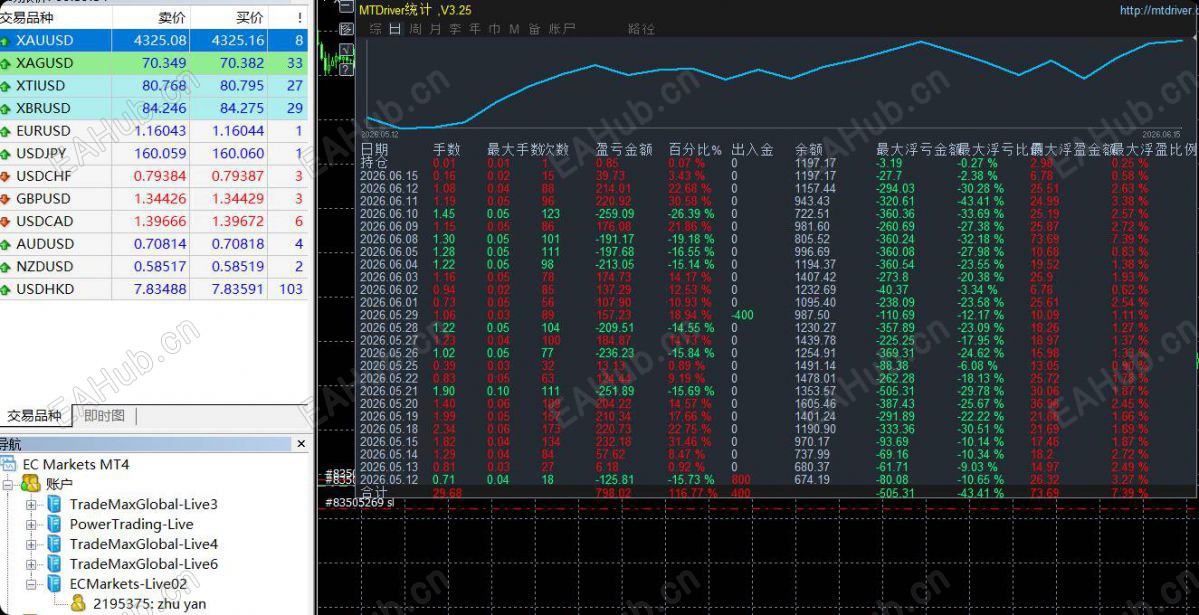This screenshot has height=615, width=1199.
Task: Click the arrow icon beside EURUSD
Action: (x=5, y=132)
